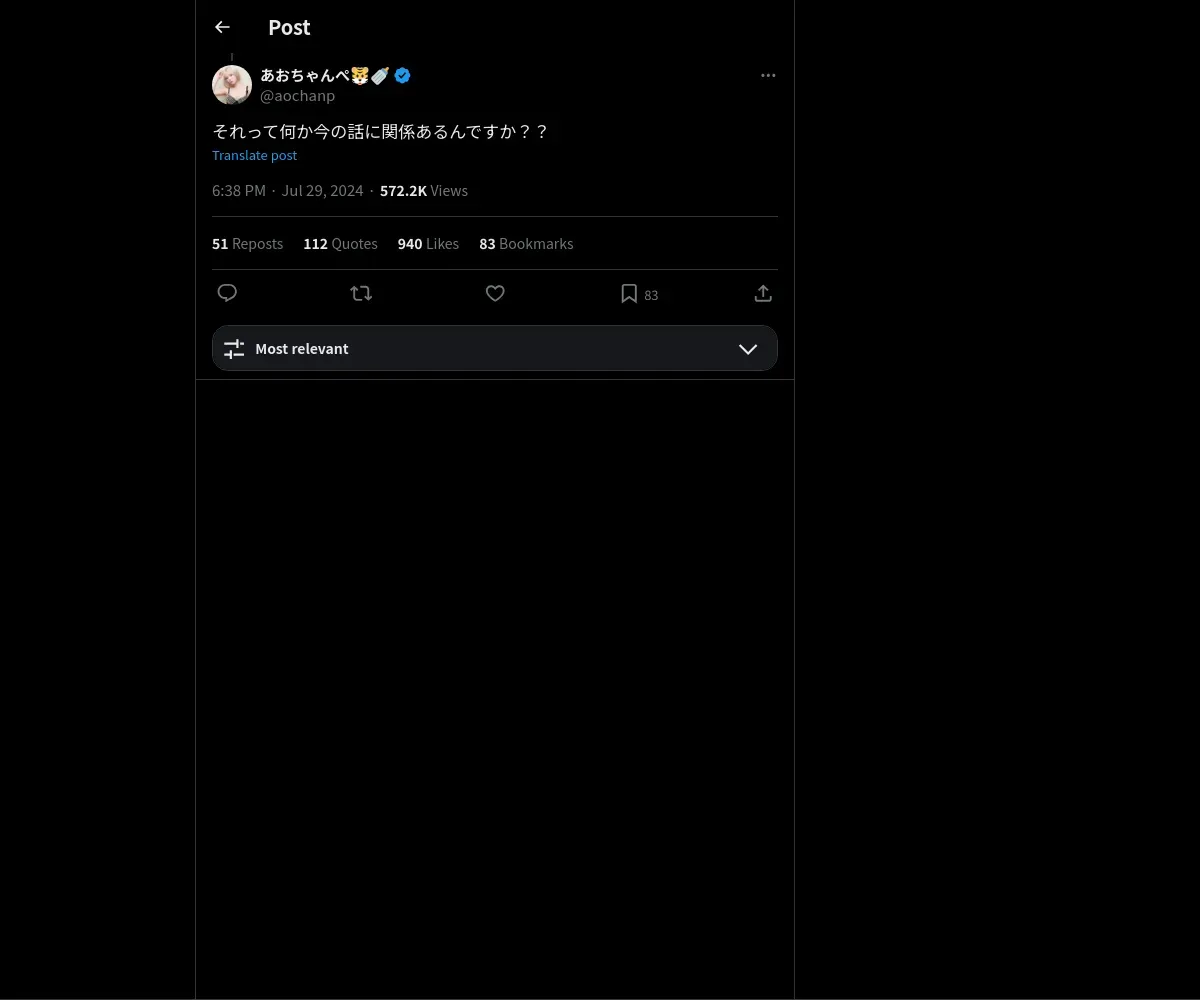View the 51 Reposts list
The height and width of the screenshot is (1000, 1200).
(x=247, y=244)
